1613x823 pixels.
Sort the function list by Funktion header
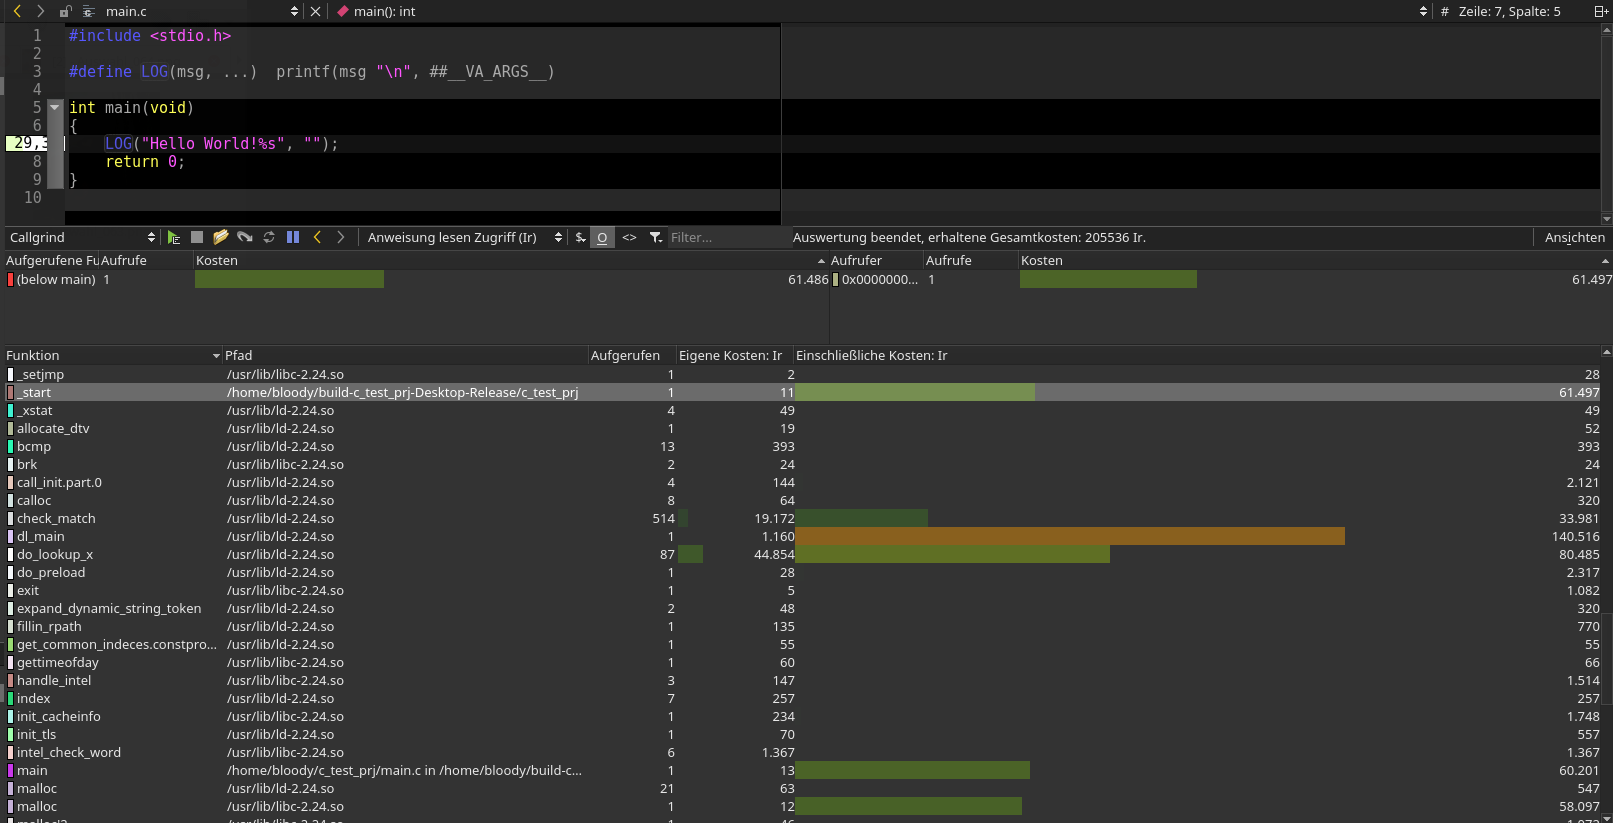tap(112, 355)
